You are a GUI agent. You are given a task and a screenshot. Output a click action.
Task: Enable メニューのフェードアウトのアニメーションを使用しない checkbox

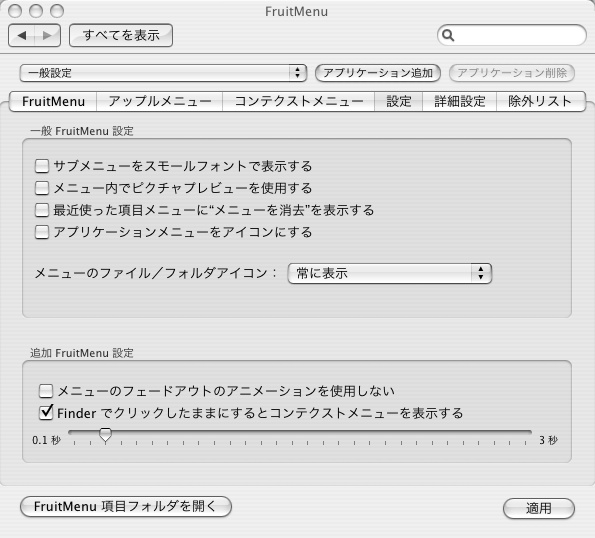tap(46, 391)
